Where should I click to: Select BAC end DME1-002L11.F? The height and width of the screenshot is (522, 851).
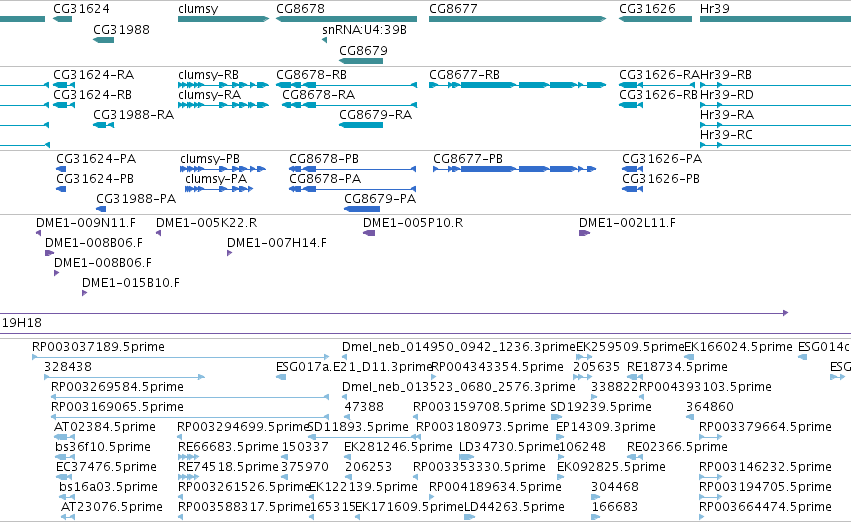[x=627, y=223]
